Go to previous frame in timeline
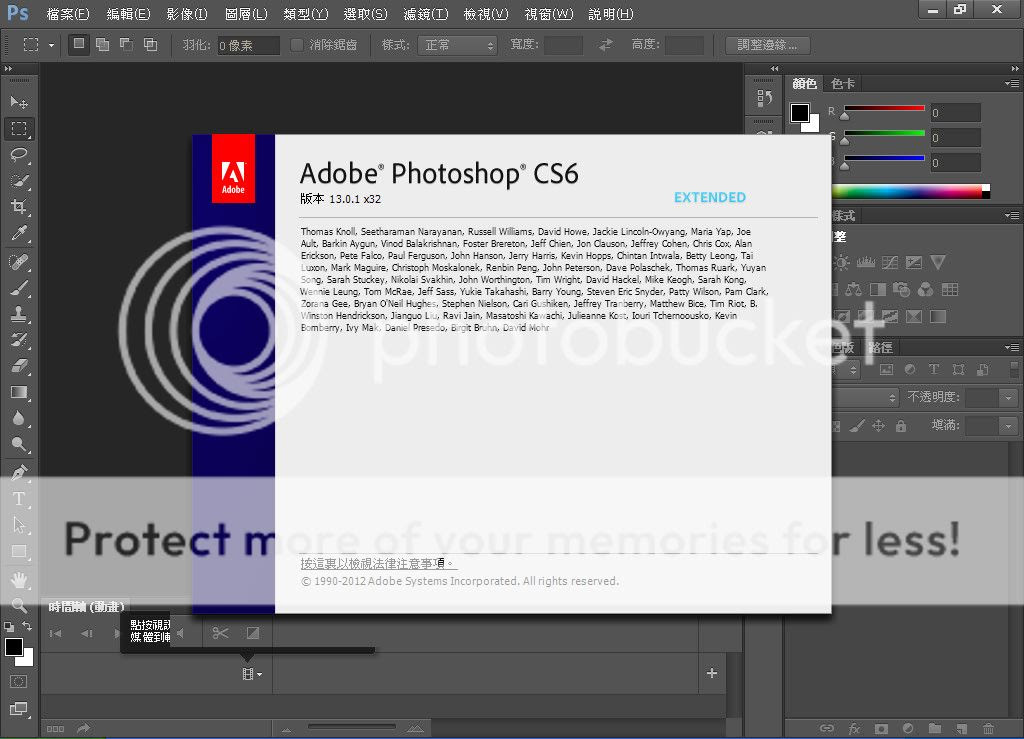 point(86,633)
